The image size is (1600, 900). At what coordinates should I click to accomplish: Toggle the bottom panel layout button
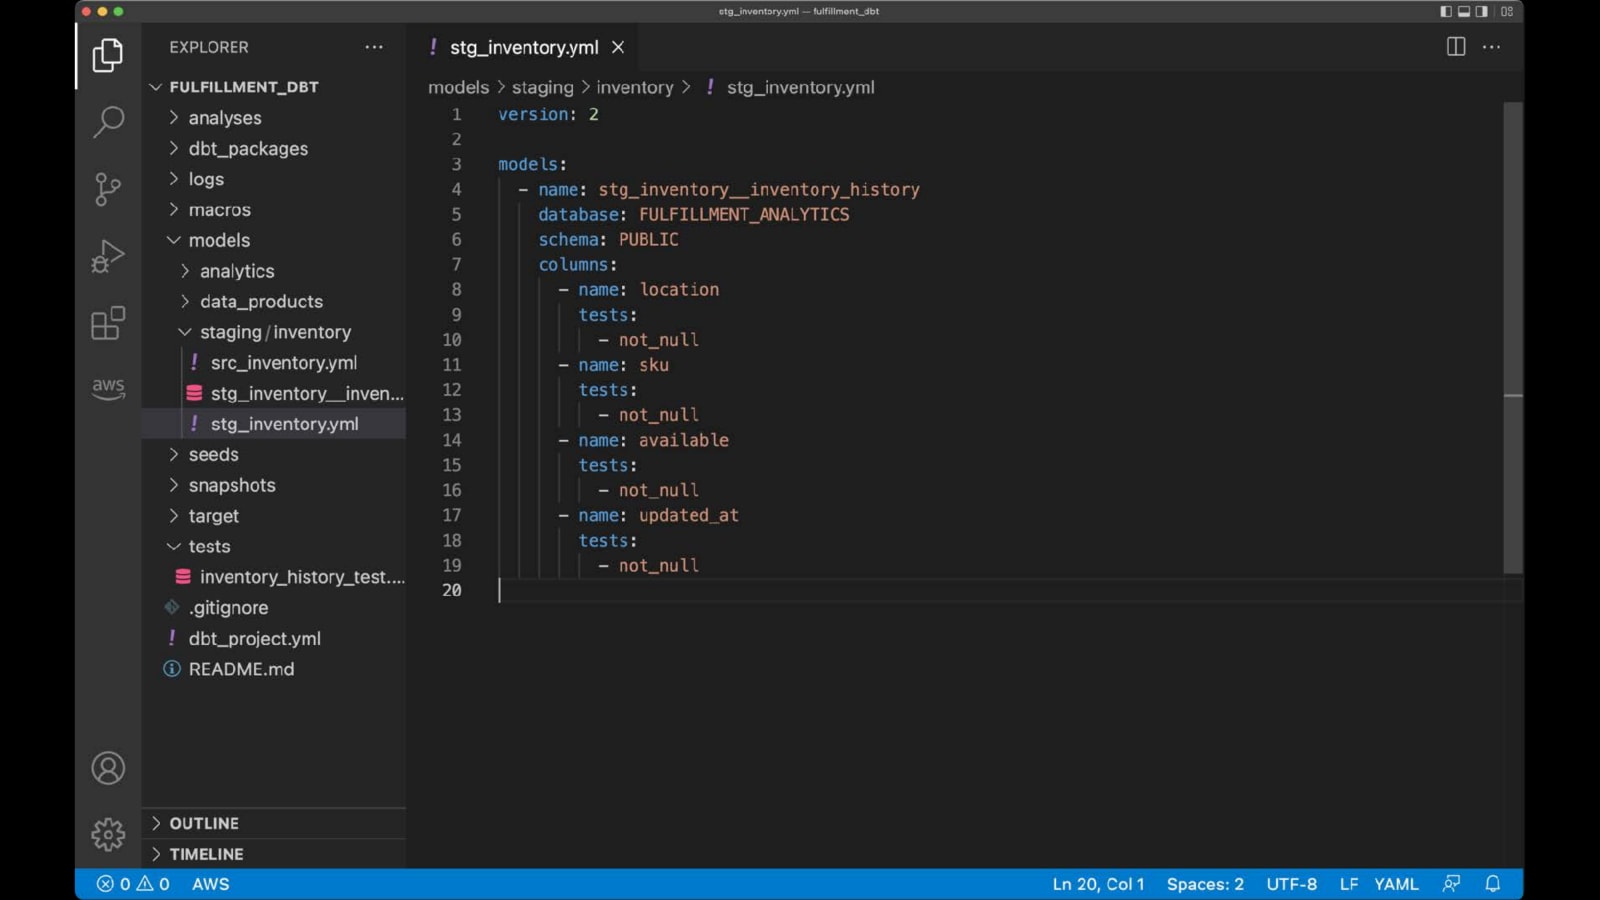point(1464,12)
